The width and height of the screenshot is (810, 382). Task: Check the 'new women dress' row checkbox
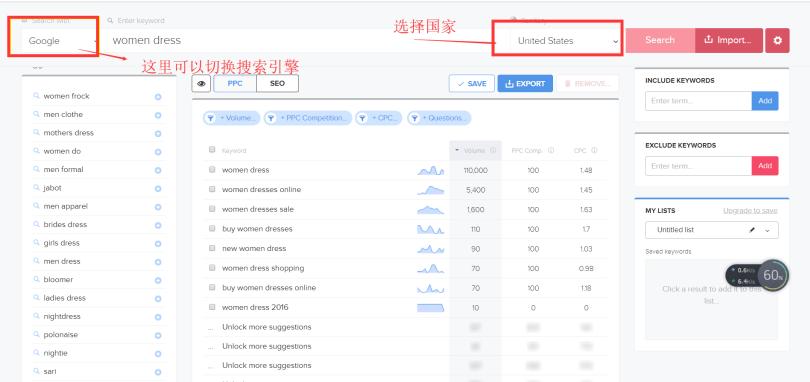click(212, 248)
